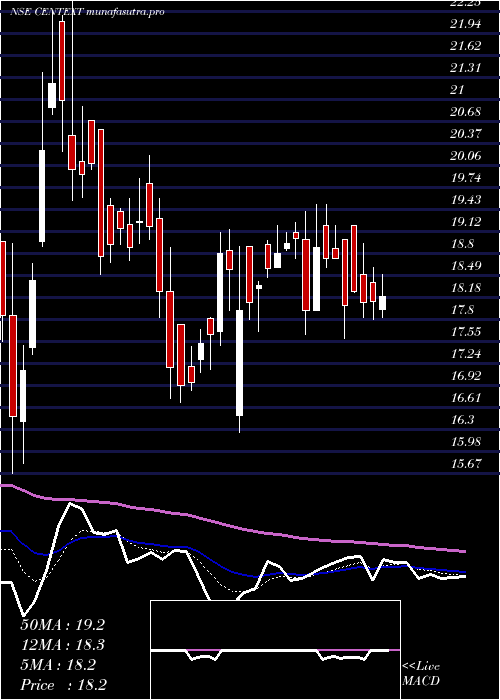Click the NSE CENTEXT munafasutra.pro title text
Viewport: 500px width, 700px height.
click(88, 12)
